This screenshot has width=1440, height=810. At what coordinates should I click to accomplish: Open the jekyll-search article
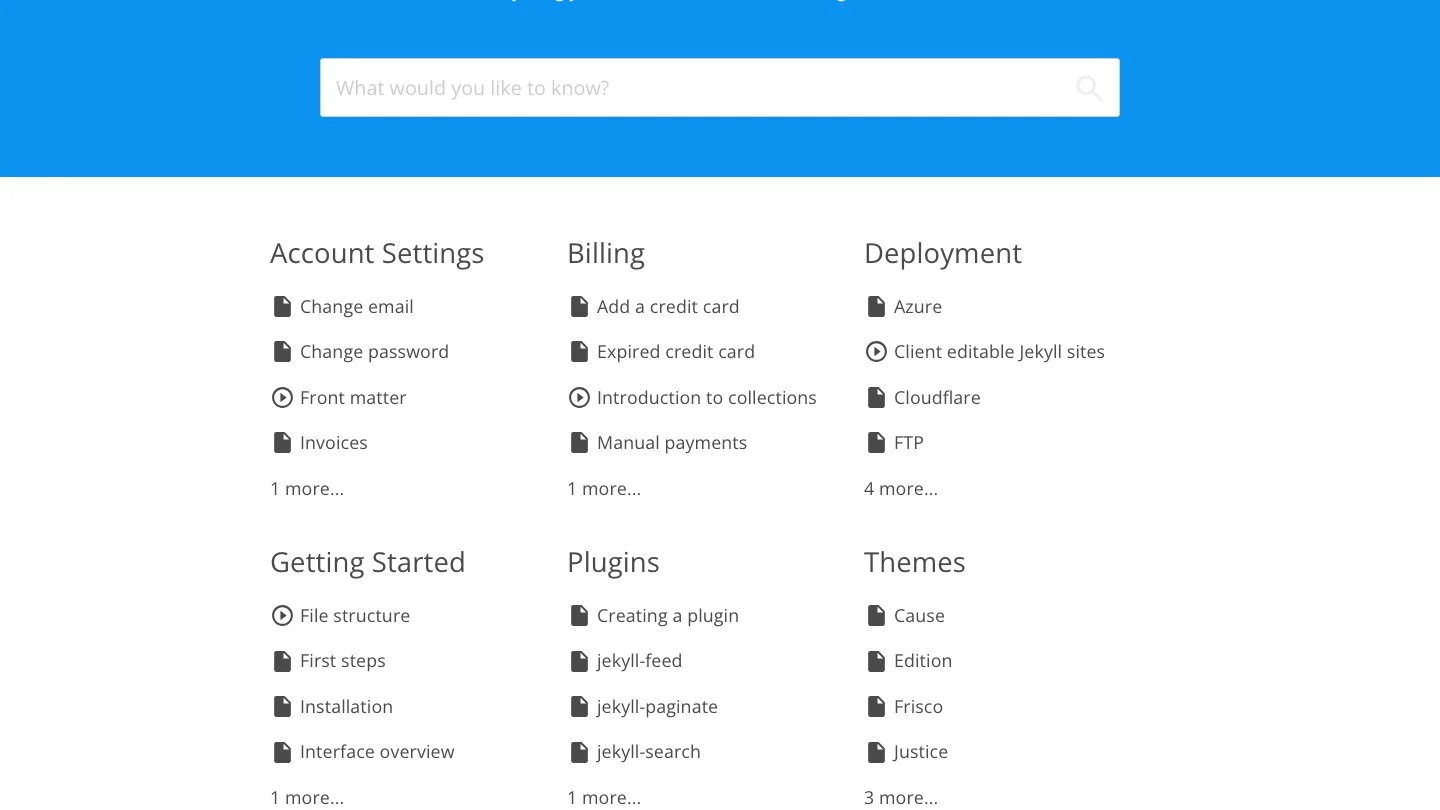pos(649,752)
